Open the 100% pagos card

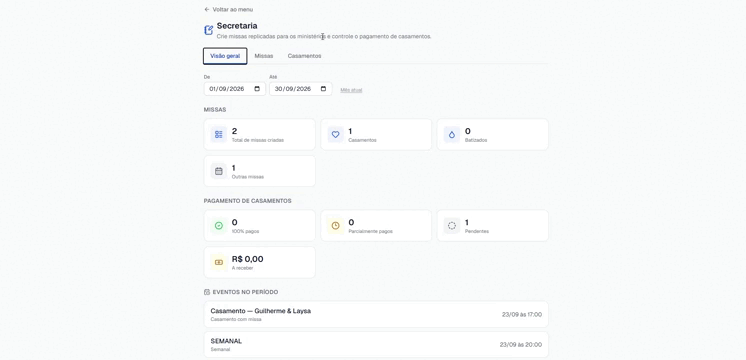tap(259, 226)
